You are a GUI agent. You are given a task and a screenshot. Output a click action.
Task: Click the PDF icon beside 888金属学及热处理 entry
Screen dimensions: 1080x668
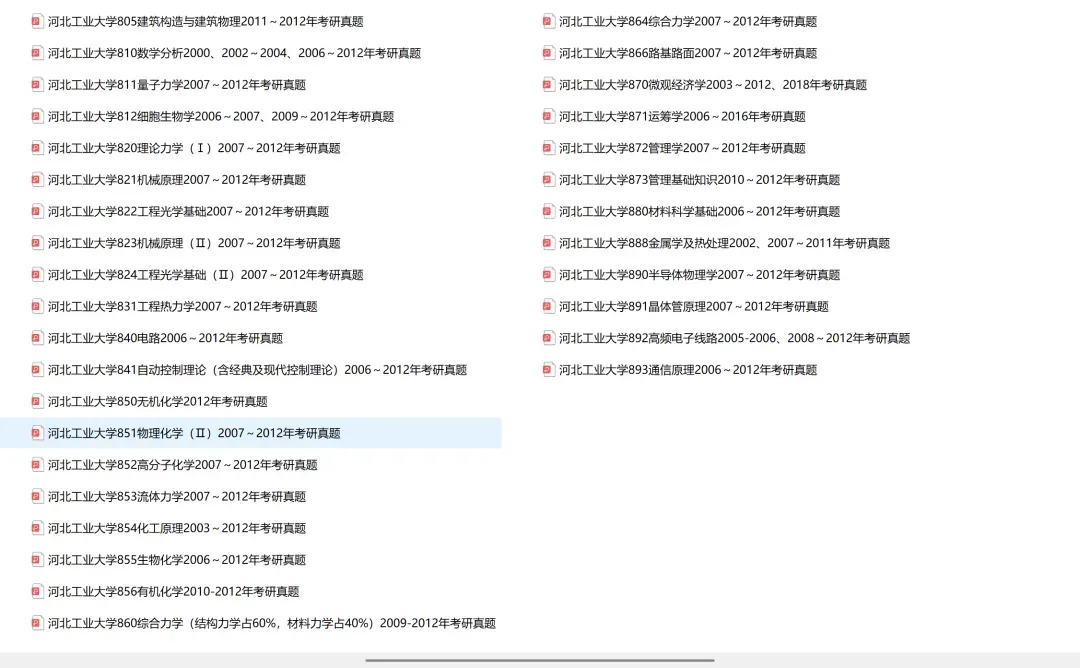[547, 242]
